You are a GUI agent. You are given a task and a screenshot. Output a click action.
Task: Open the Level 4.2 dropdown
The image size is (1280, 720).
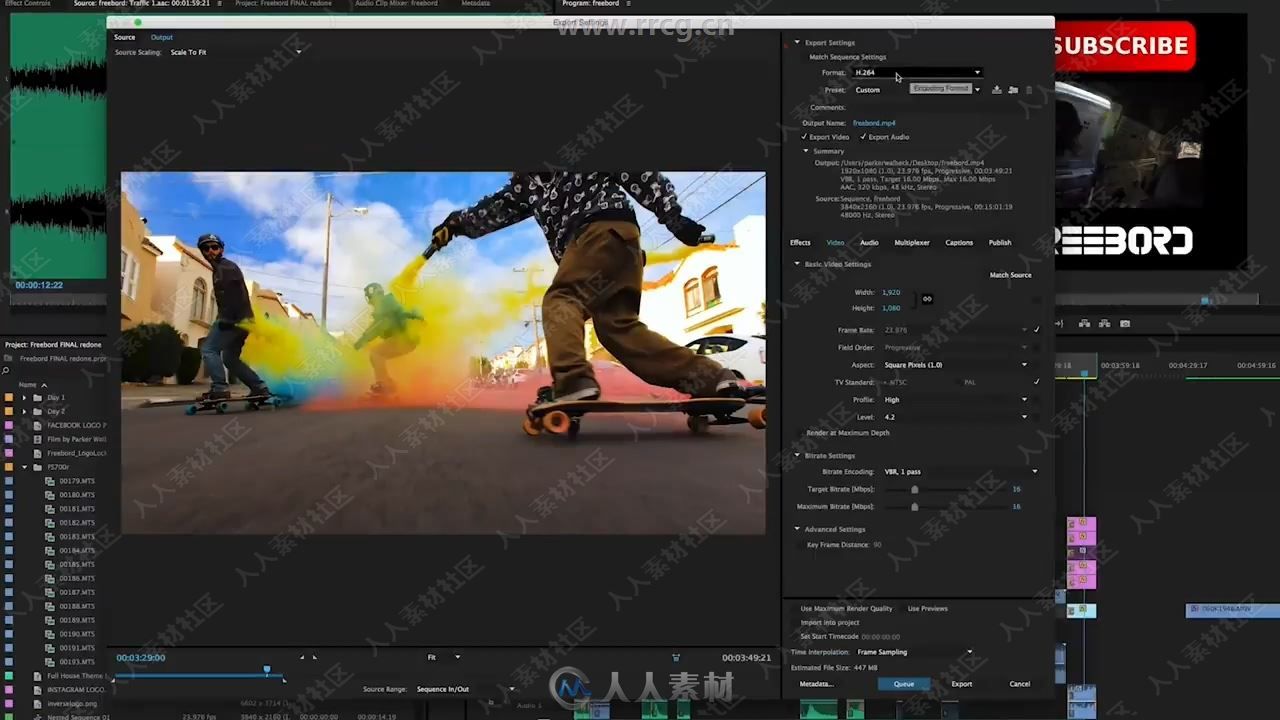[955, 417]
